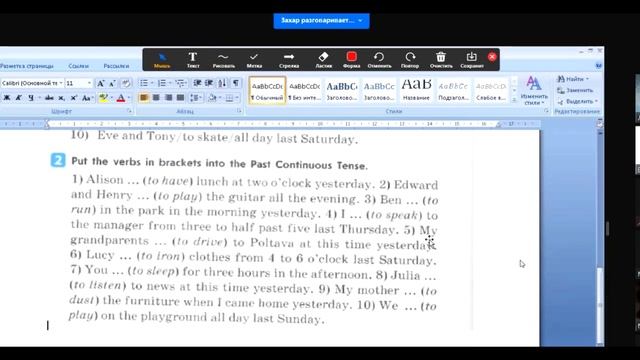This screenshot has height=360, width=640.
Task: Decrease font size with shrink font icon
Action: 112,83
